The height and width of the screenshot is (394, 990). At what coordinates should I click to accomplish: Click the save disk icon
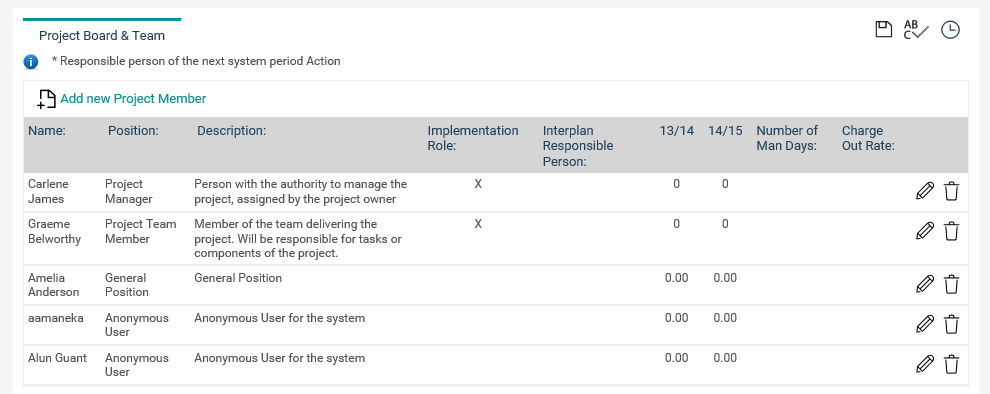(883, 30)
